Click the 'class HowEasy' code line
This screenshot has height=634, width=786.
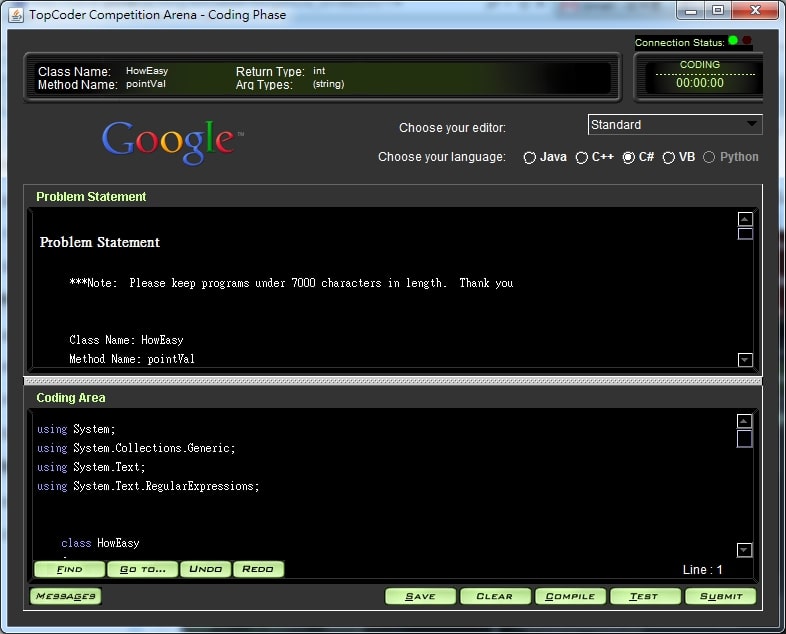coord(100,543)
